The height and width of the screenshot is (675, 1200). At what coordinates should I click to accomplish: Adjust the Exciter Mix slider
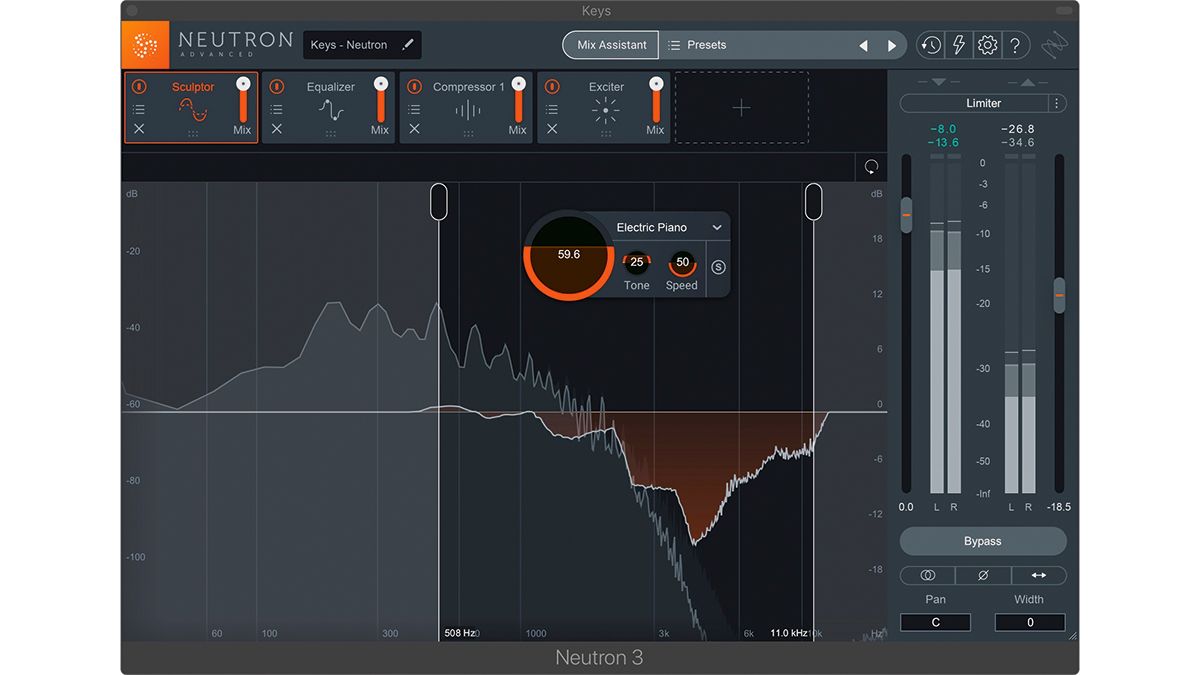click(x=656, y=99)
